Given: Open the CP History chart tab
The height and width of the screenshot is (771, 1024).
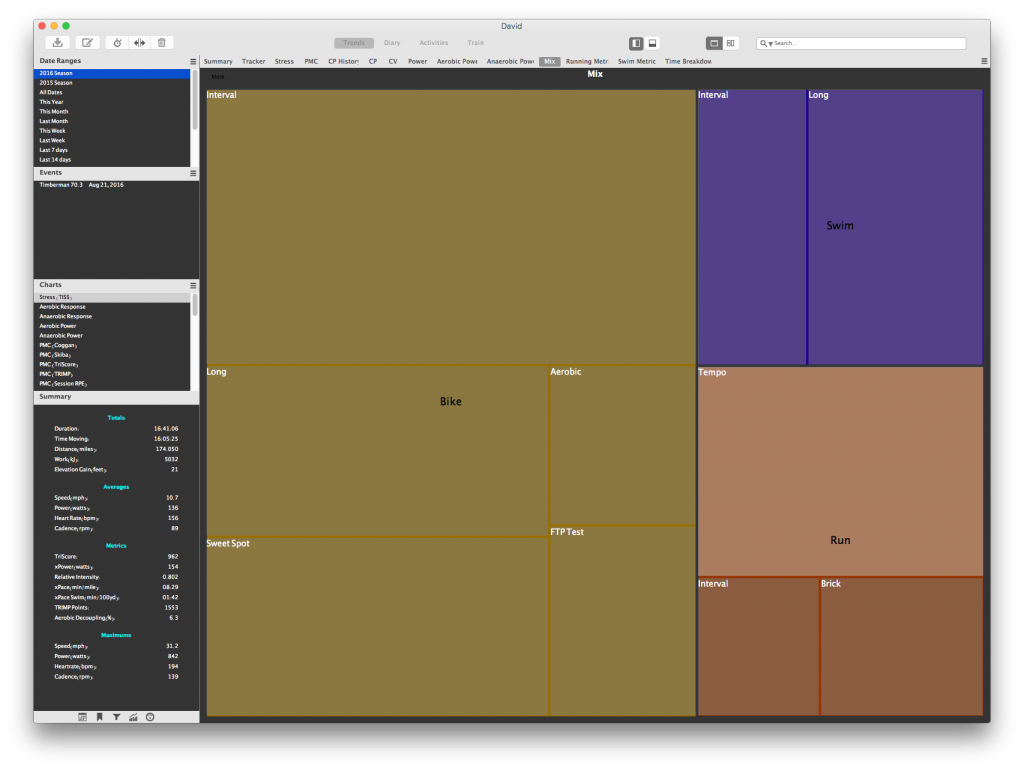Looking at the screenshot, I should [x=344, y=61].
